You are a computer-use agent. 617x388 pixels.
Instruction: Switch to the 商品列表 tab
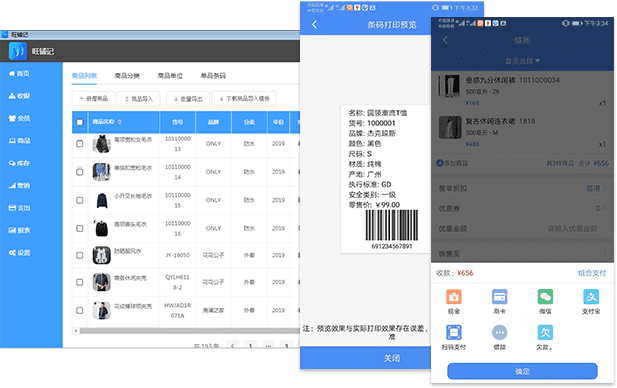click(x=84, y=76)
